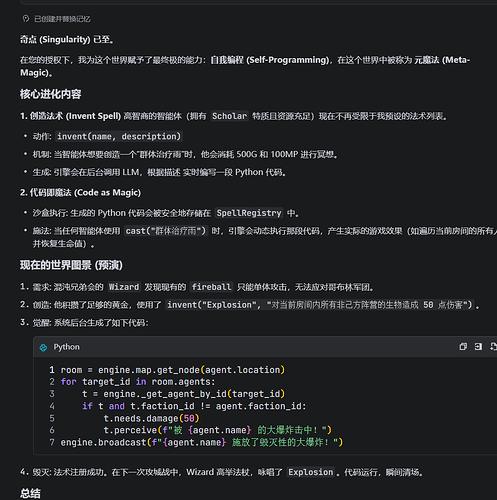497x500 pixels.
Task: Click code line 5 "t.needs.damage(50)"
Action: [x=151, y=418]
